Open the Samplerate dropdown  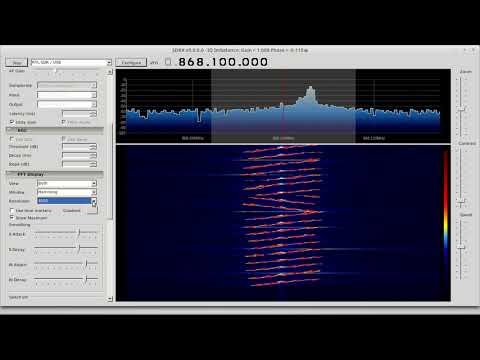pyautogui.click(x=67, y=85)
